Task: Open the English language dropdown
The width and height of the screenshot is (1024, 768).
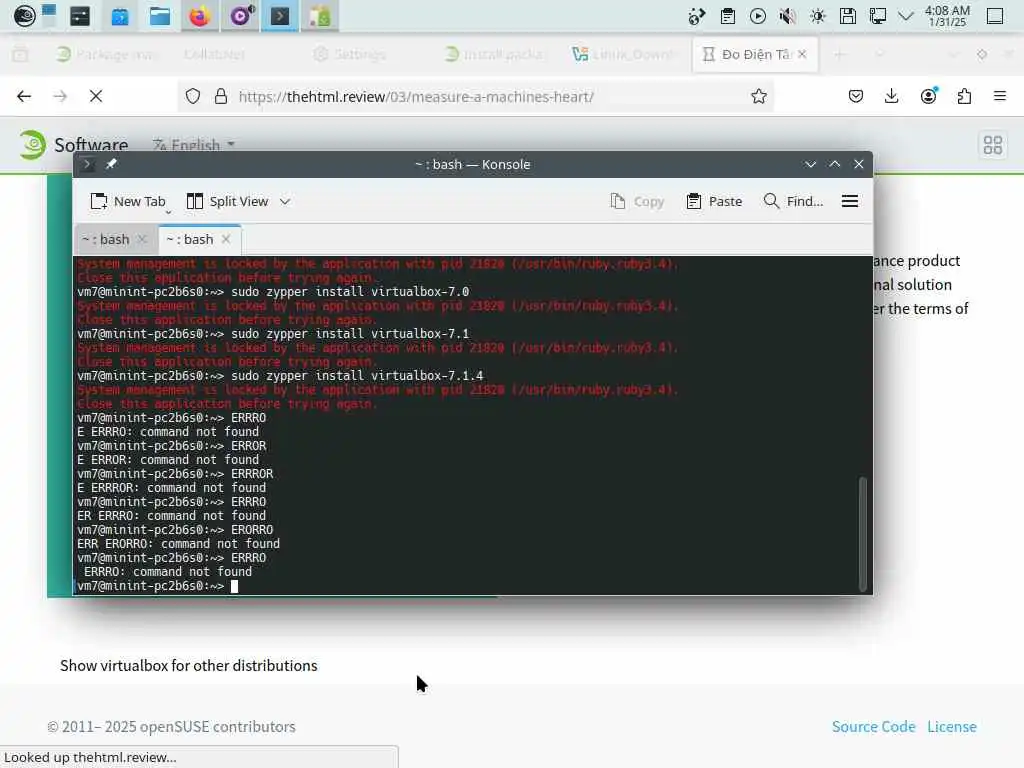Action: click(x=193, y=144)
